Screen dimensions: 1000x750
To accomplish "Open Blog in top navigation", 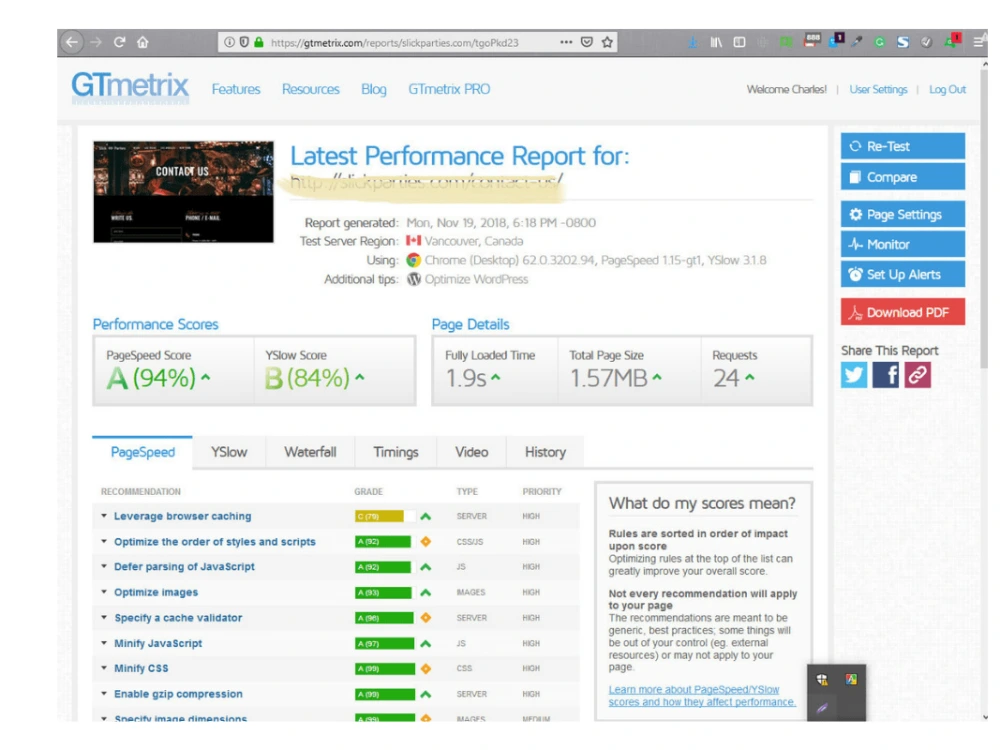I will tap(374, 89).
